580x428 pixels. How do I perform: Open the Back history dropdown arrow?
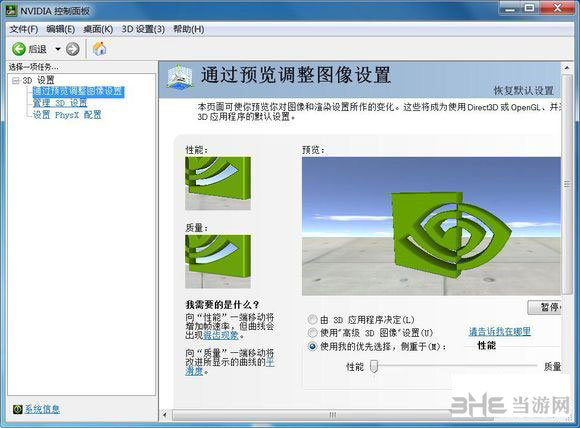pos(58,49)
